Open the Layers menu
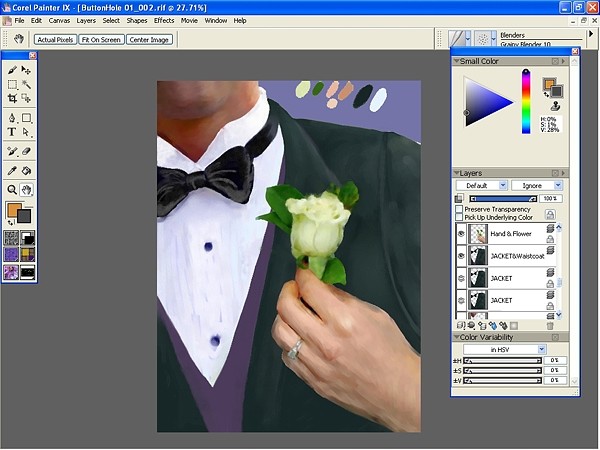This screenshot has height=450, width=600. [x=86, y=21]
